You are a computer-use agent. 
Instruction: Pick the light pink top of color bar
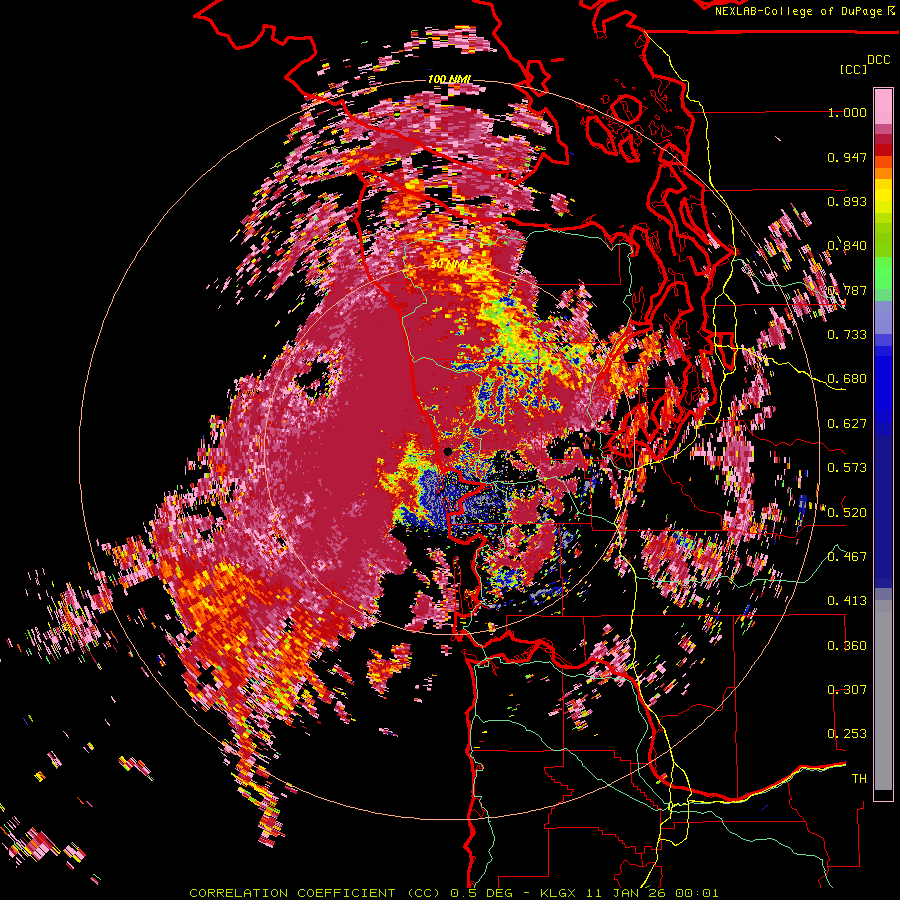[x=883, y=106]
